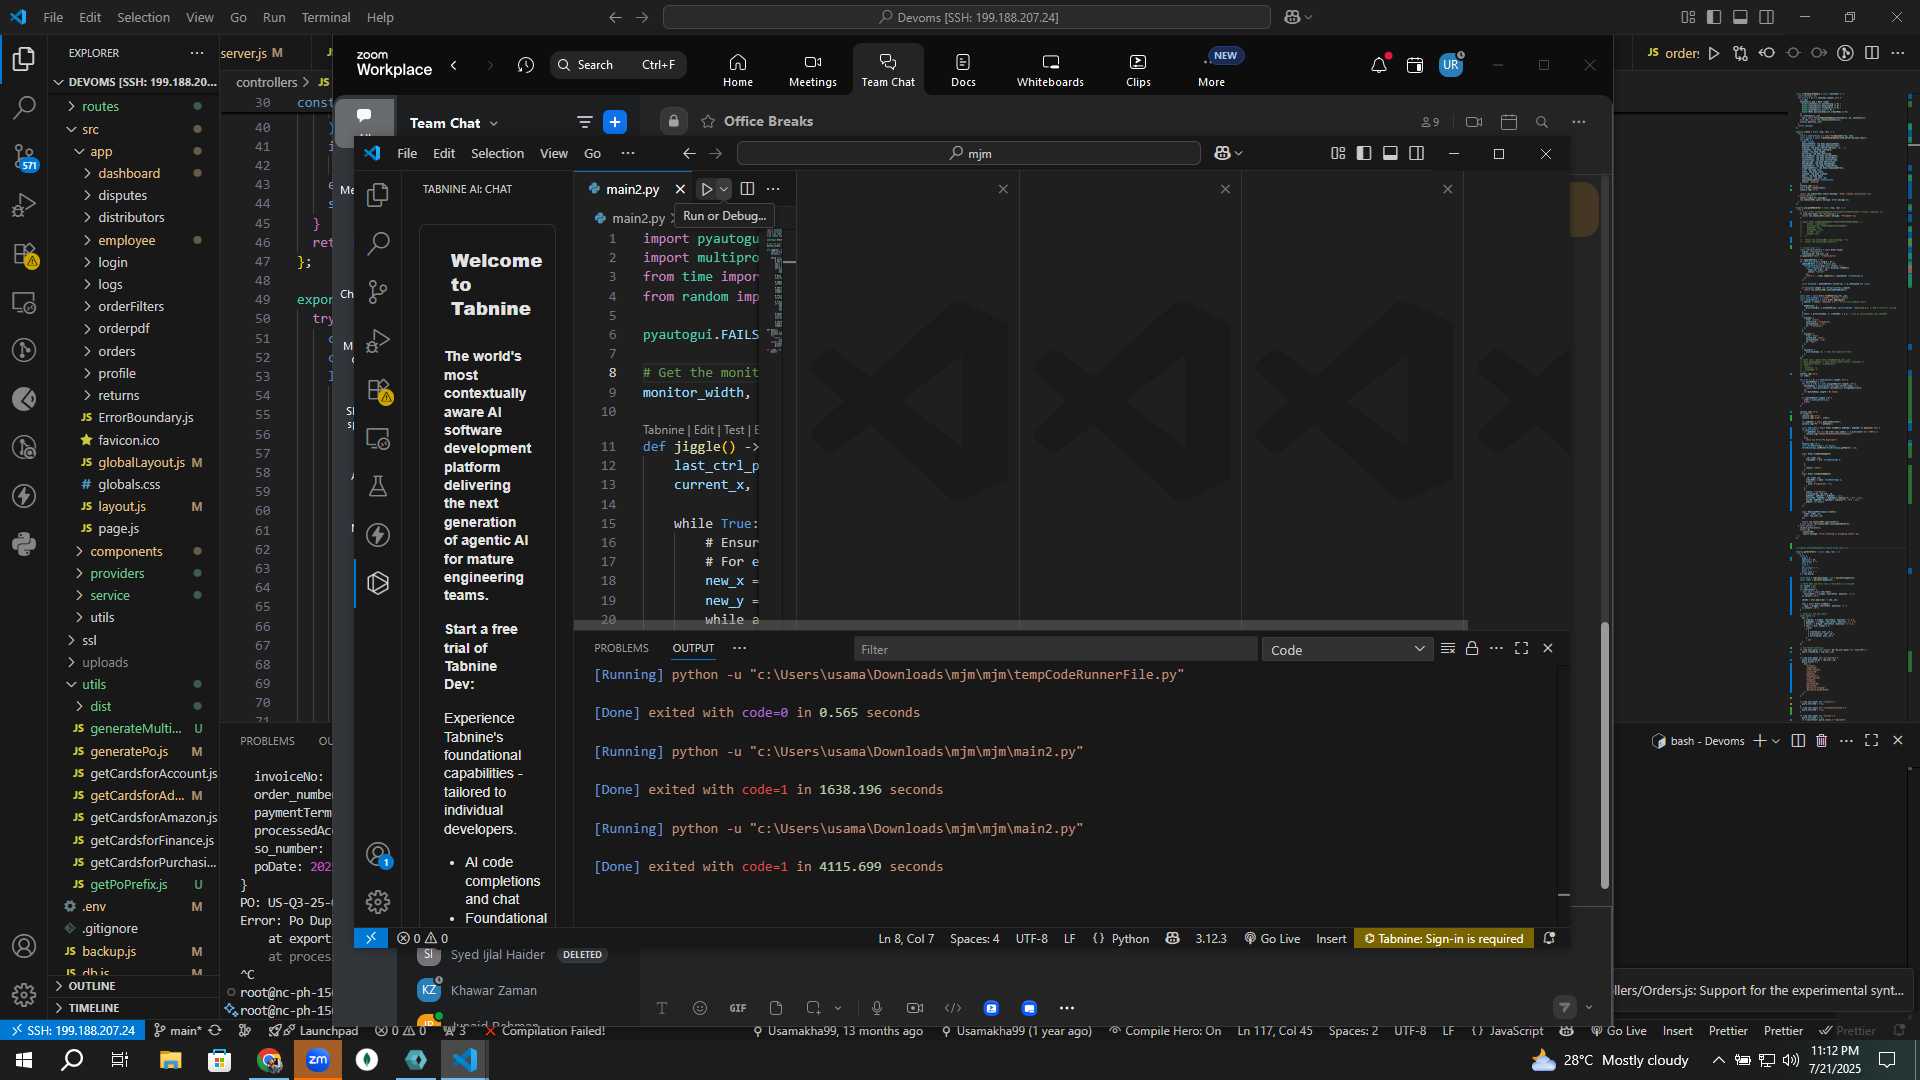Click inner VS Code mjm command search bar
Screen dimensions: 1920x1080
tap(968, 153)
